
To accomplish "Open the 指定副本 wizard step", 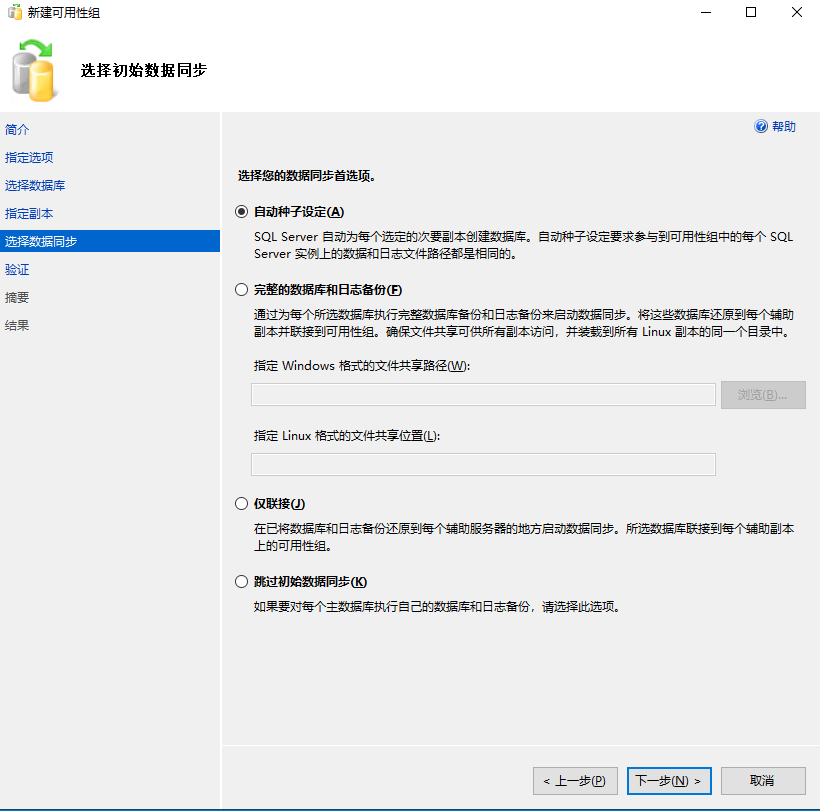I will (x=29, y=213).
